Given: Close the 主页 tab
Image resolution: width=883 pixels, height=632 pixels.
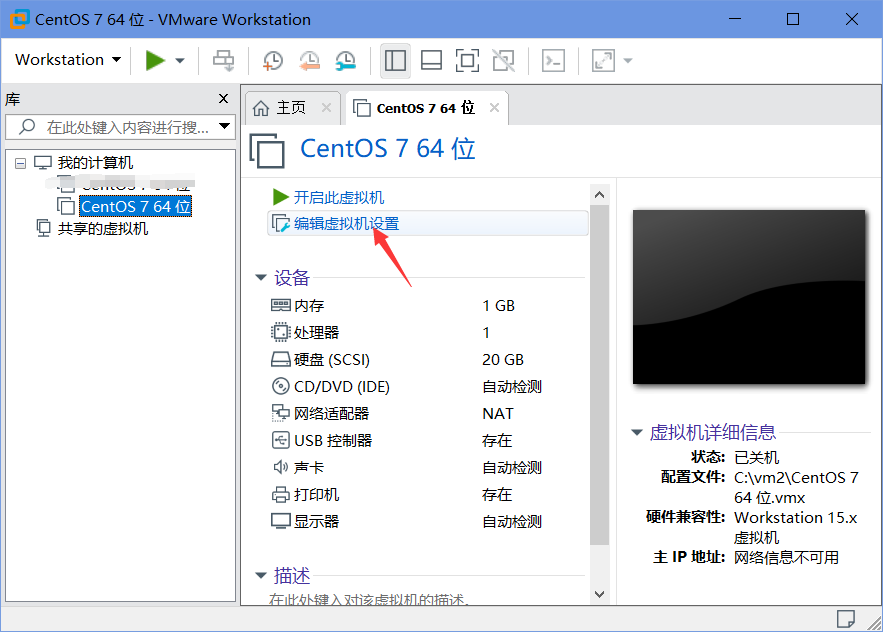Looking at the screenshot, I should coord(326,107).
